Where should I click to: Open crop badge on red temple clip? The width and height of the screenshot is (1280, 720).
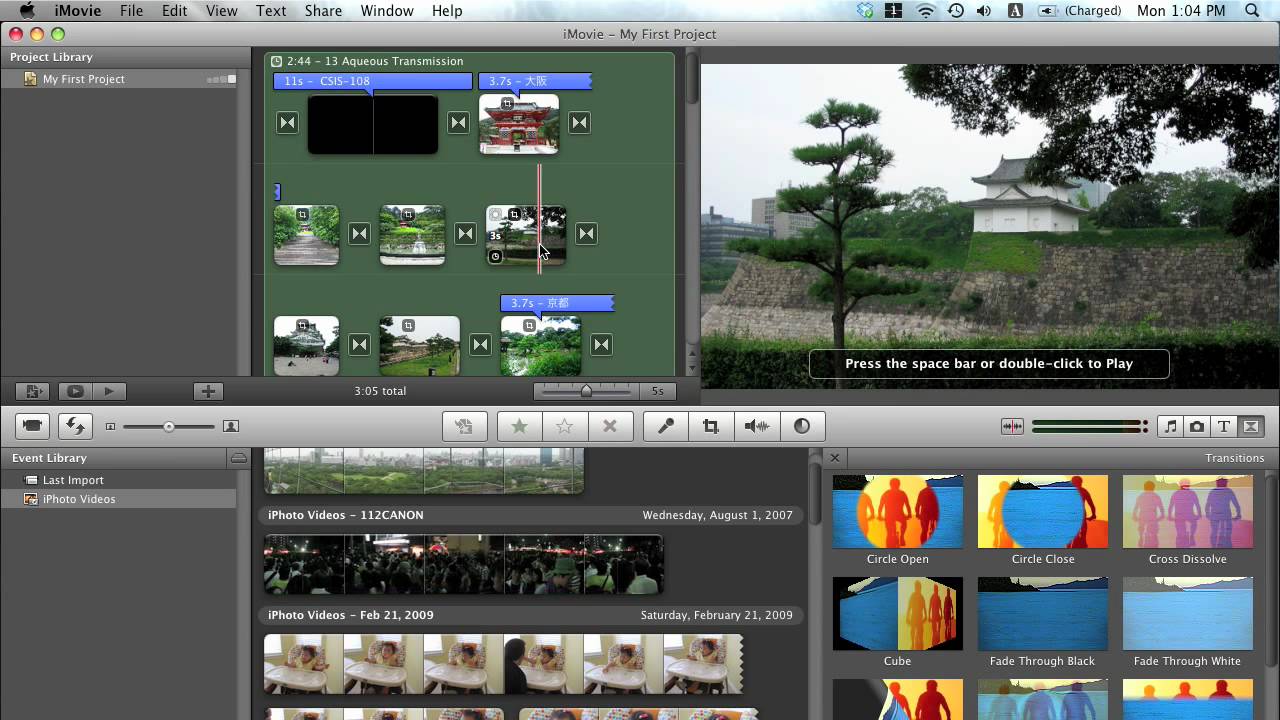(x=507, y=104)
